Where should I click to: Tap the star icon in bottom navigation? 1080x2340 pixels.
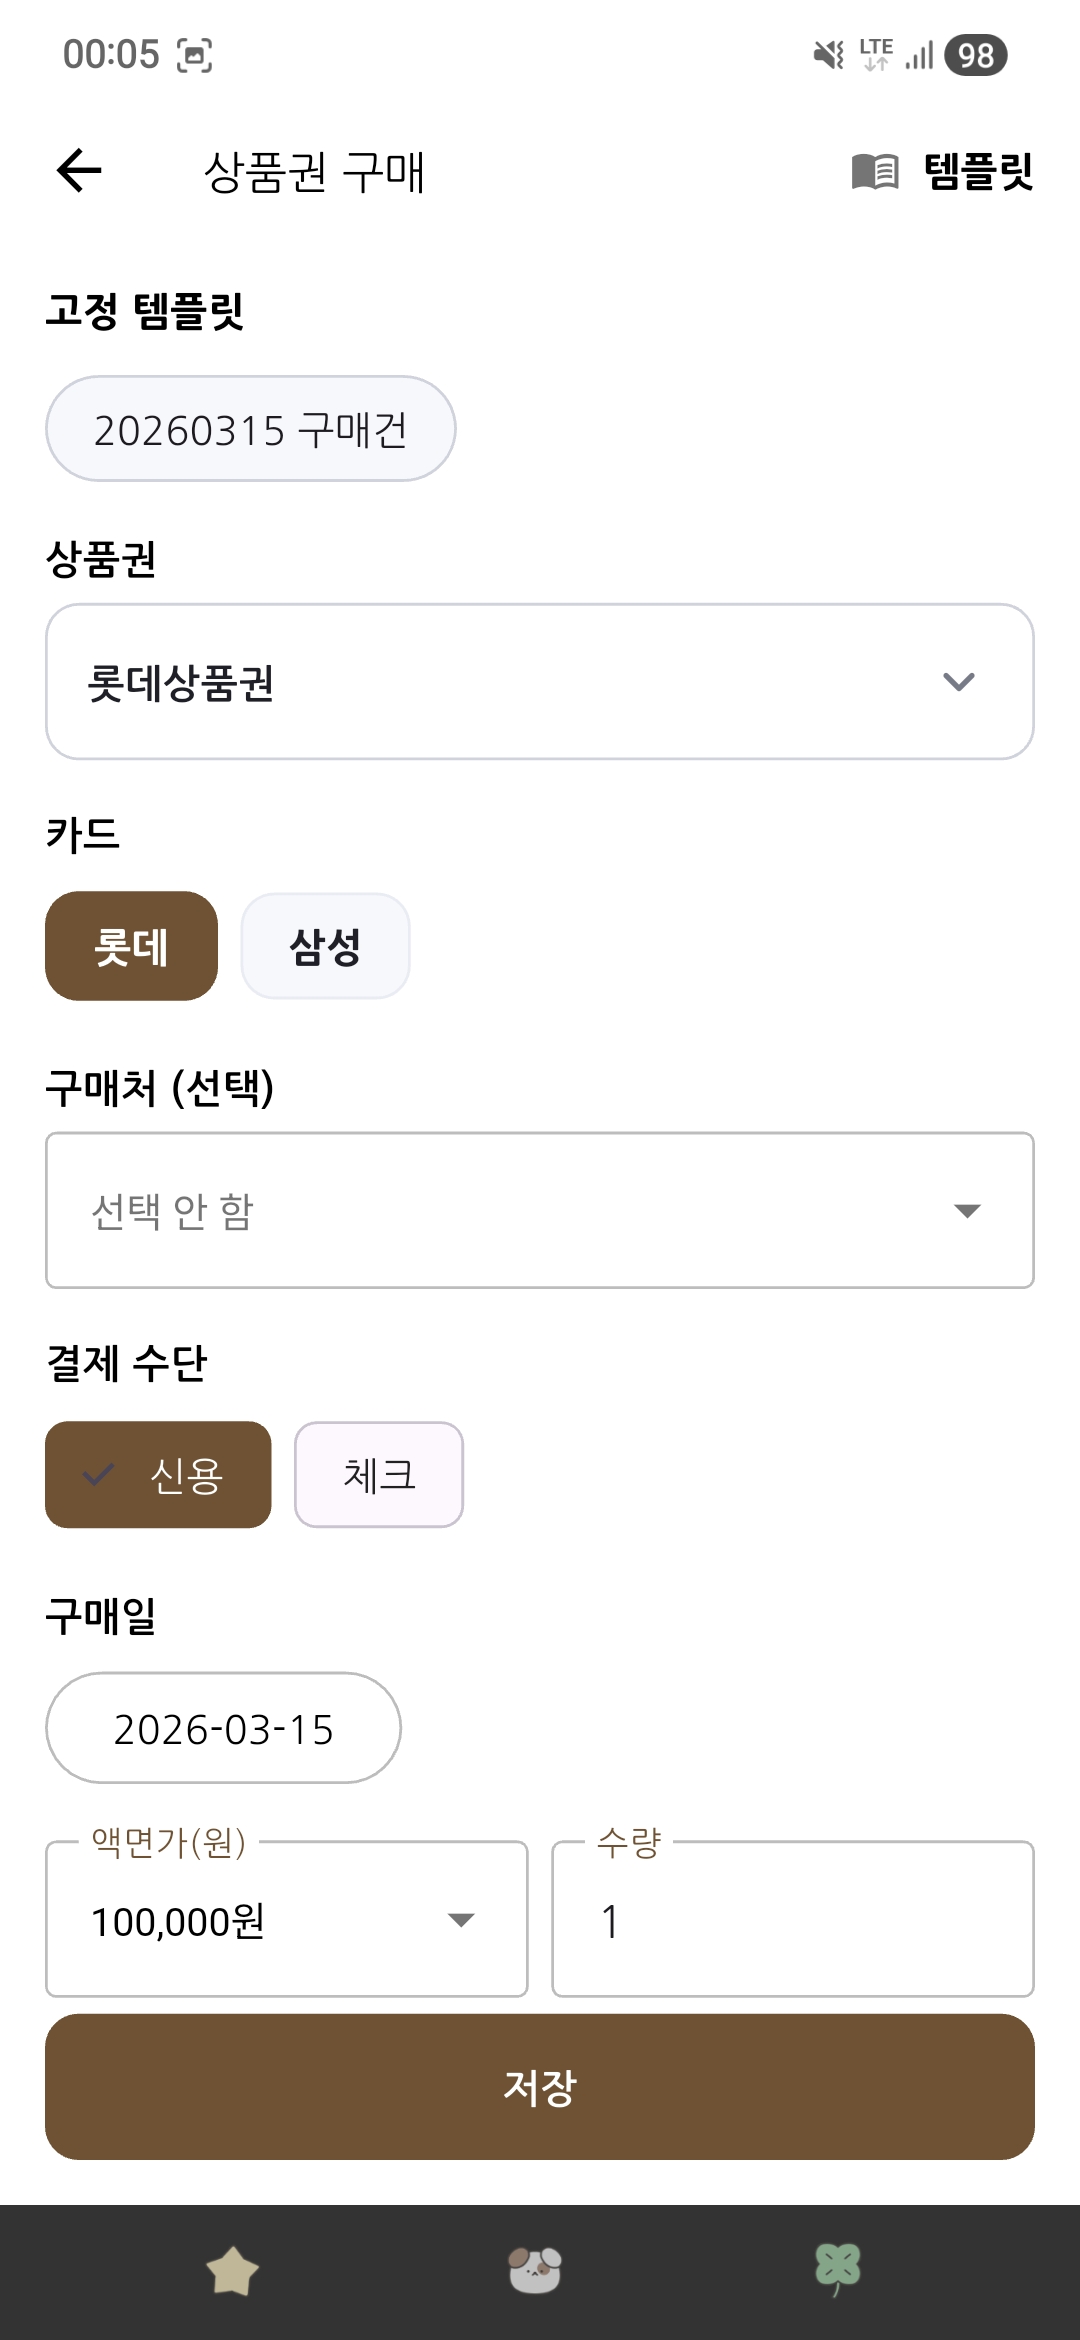coord(232,2271)
